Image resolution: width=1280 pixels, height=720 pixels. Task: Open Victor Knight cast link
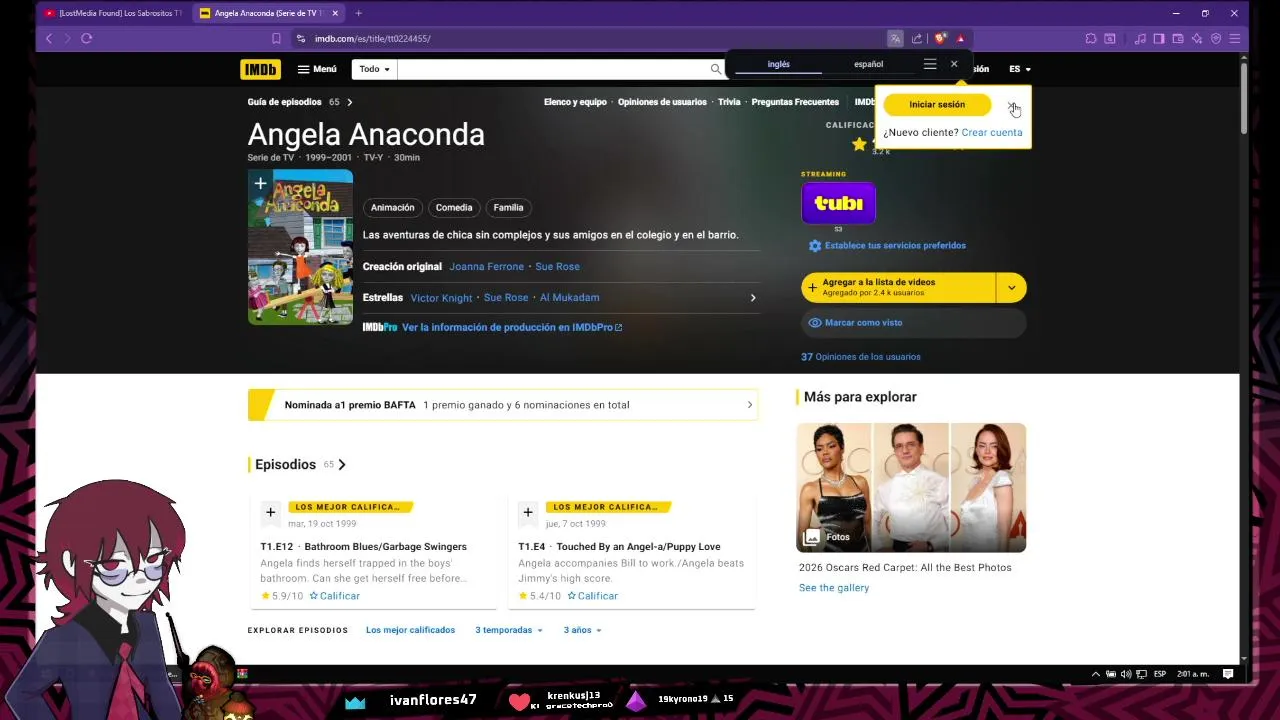click(x=441, y=298)
